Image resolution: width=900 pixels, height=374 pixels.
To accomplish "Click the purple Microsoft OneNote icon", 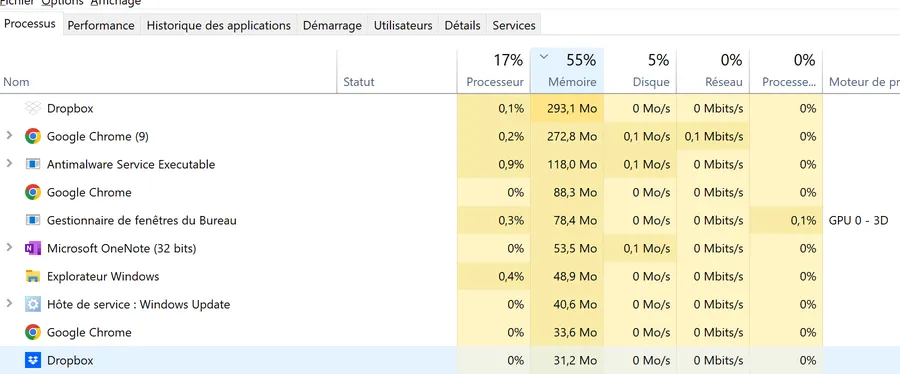I will (33, 248).
